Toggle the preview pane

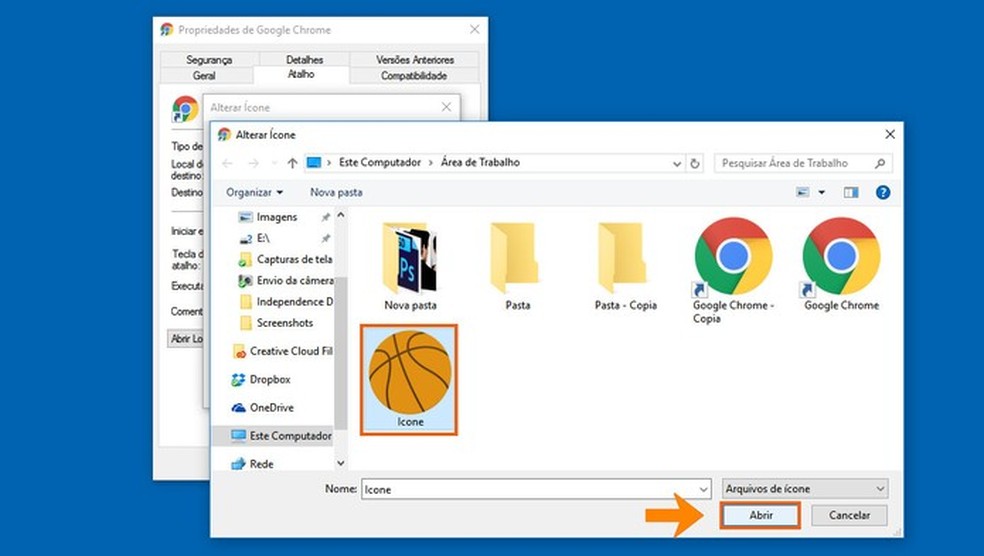point(851,192)
